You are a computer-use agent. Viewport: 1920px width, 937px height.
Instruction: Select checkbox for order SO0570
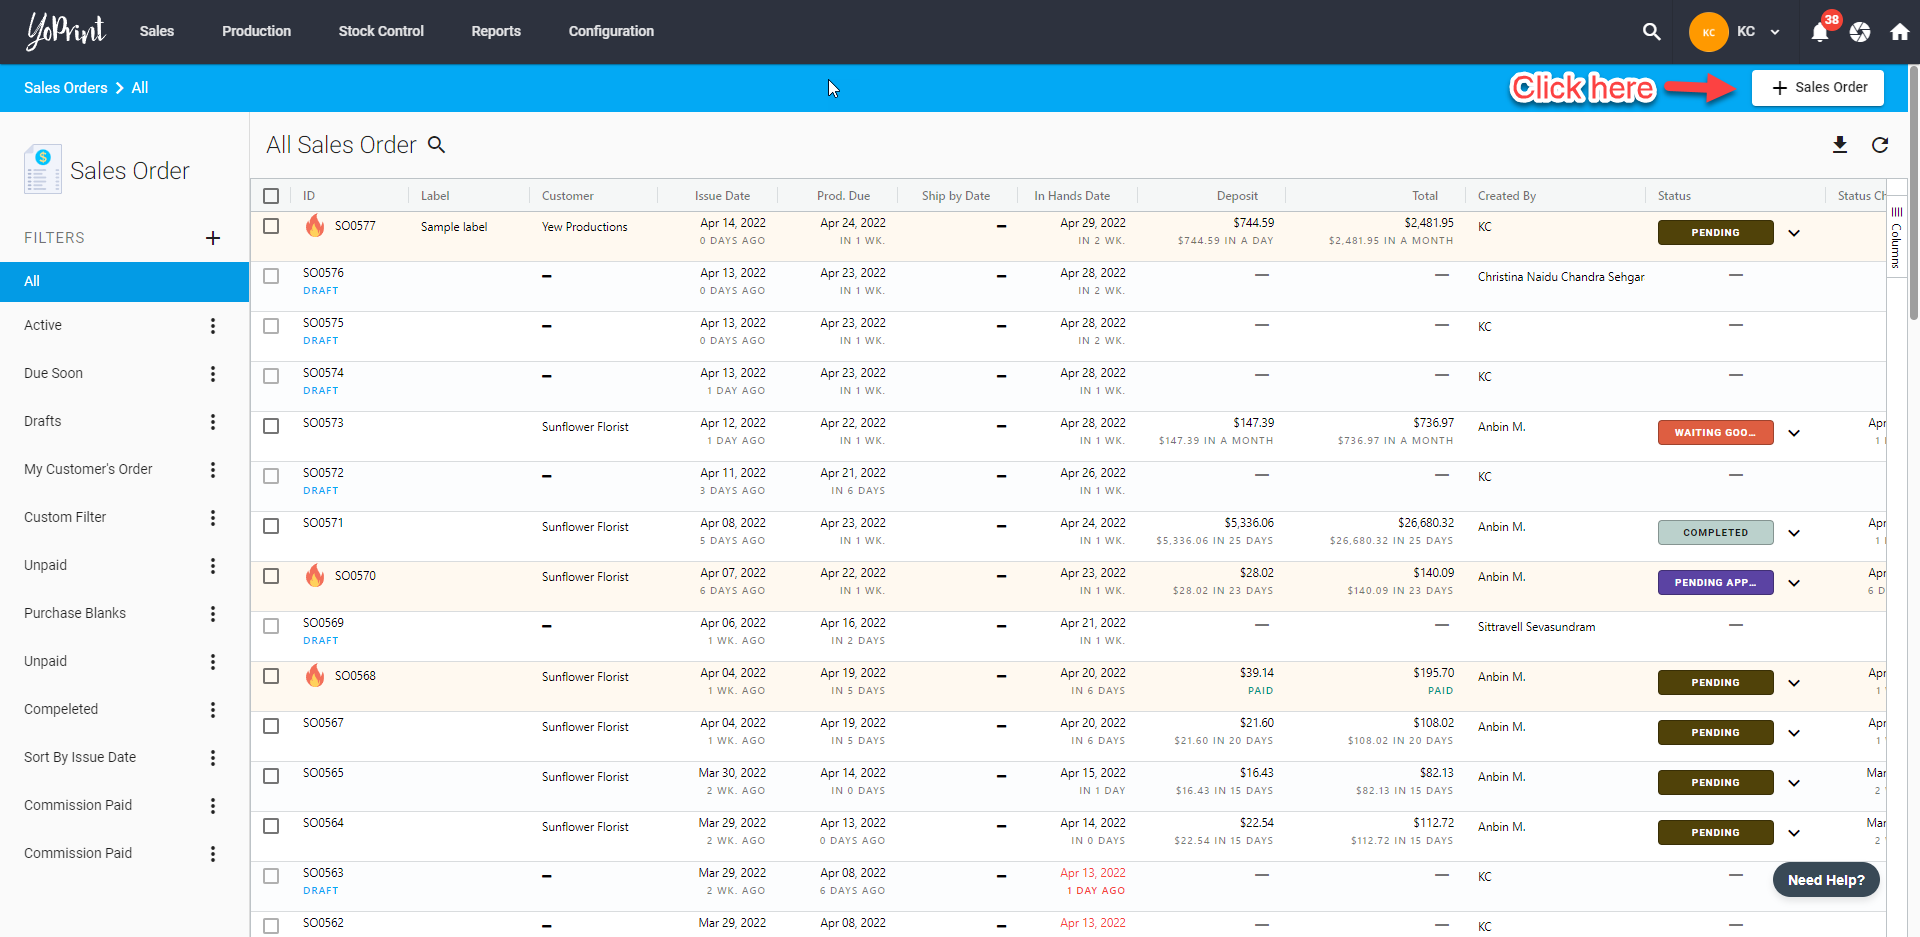pyautogui.click(x=271, y=576)
